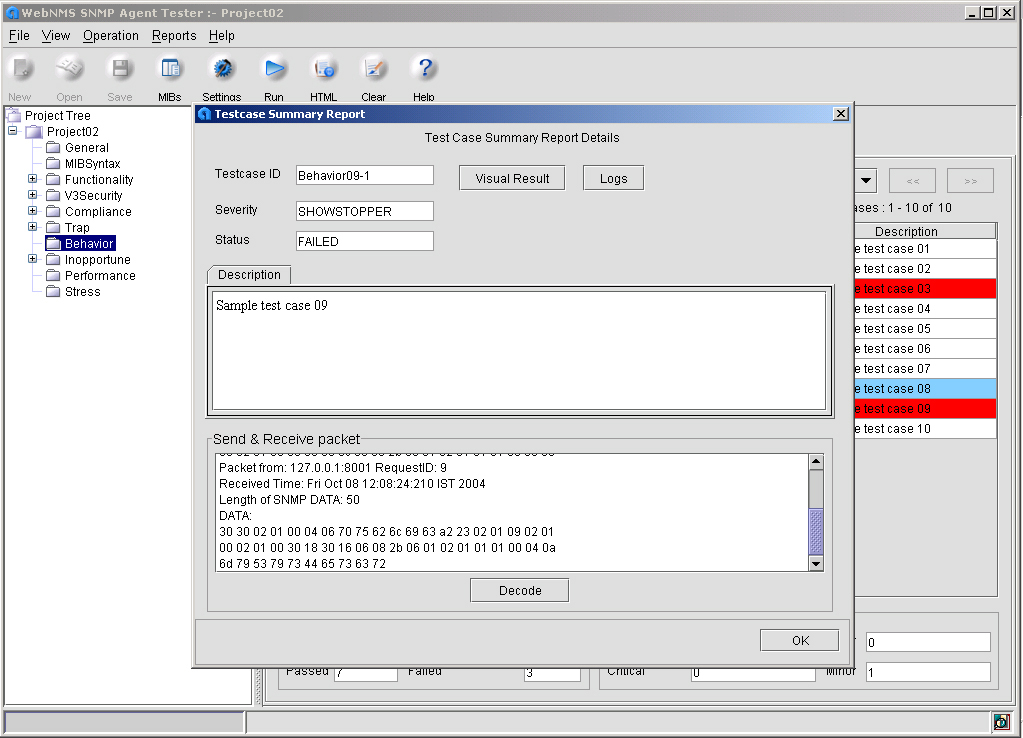The height and width of the screenshot is (738, 1023).
Task: Click the Save toolbar icon
Action: pyautogui.click(x=120, y=69)
